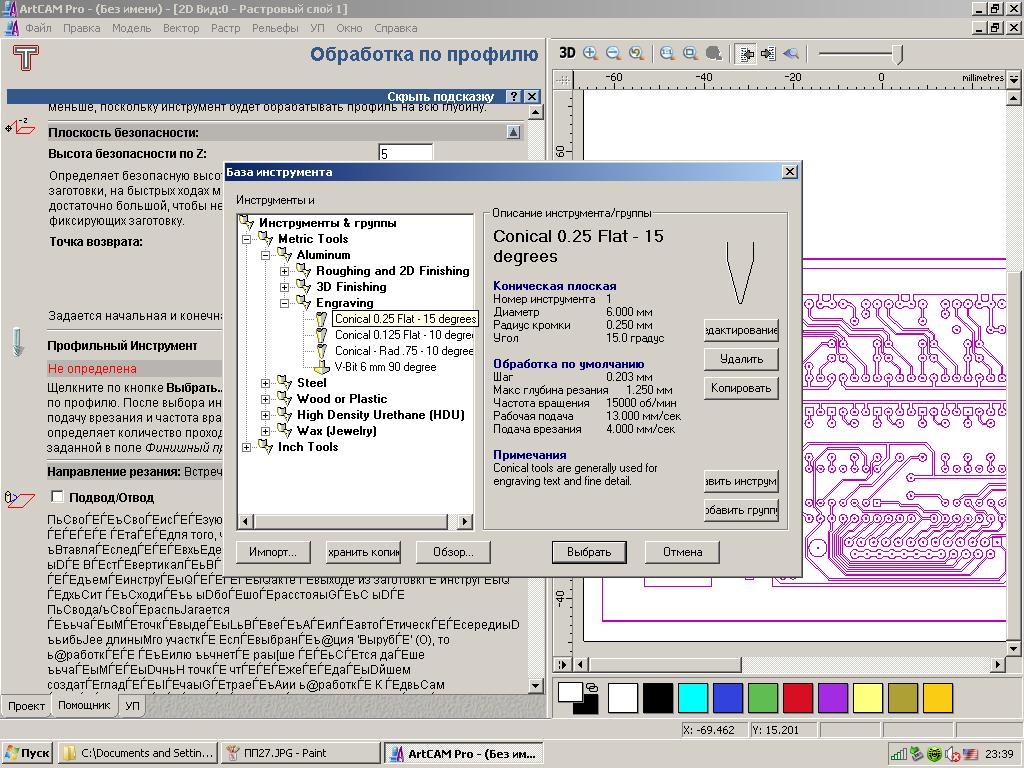Select Conical 0.25 Flat - 15 degrees
This screenshot has height=768, width=1024.
point(406,319)
